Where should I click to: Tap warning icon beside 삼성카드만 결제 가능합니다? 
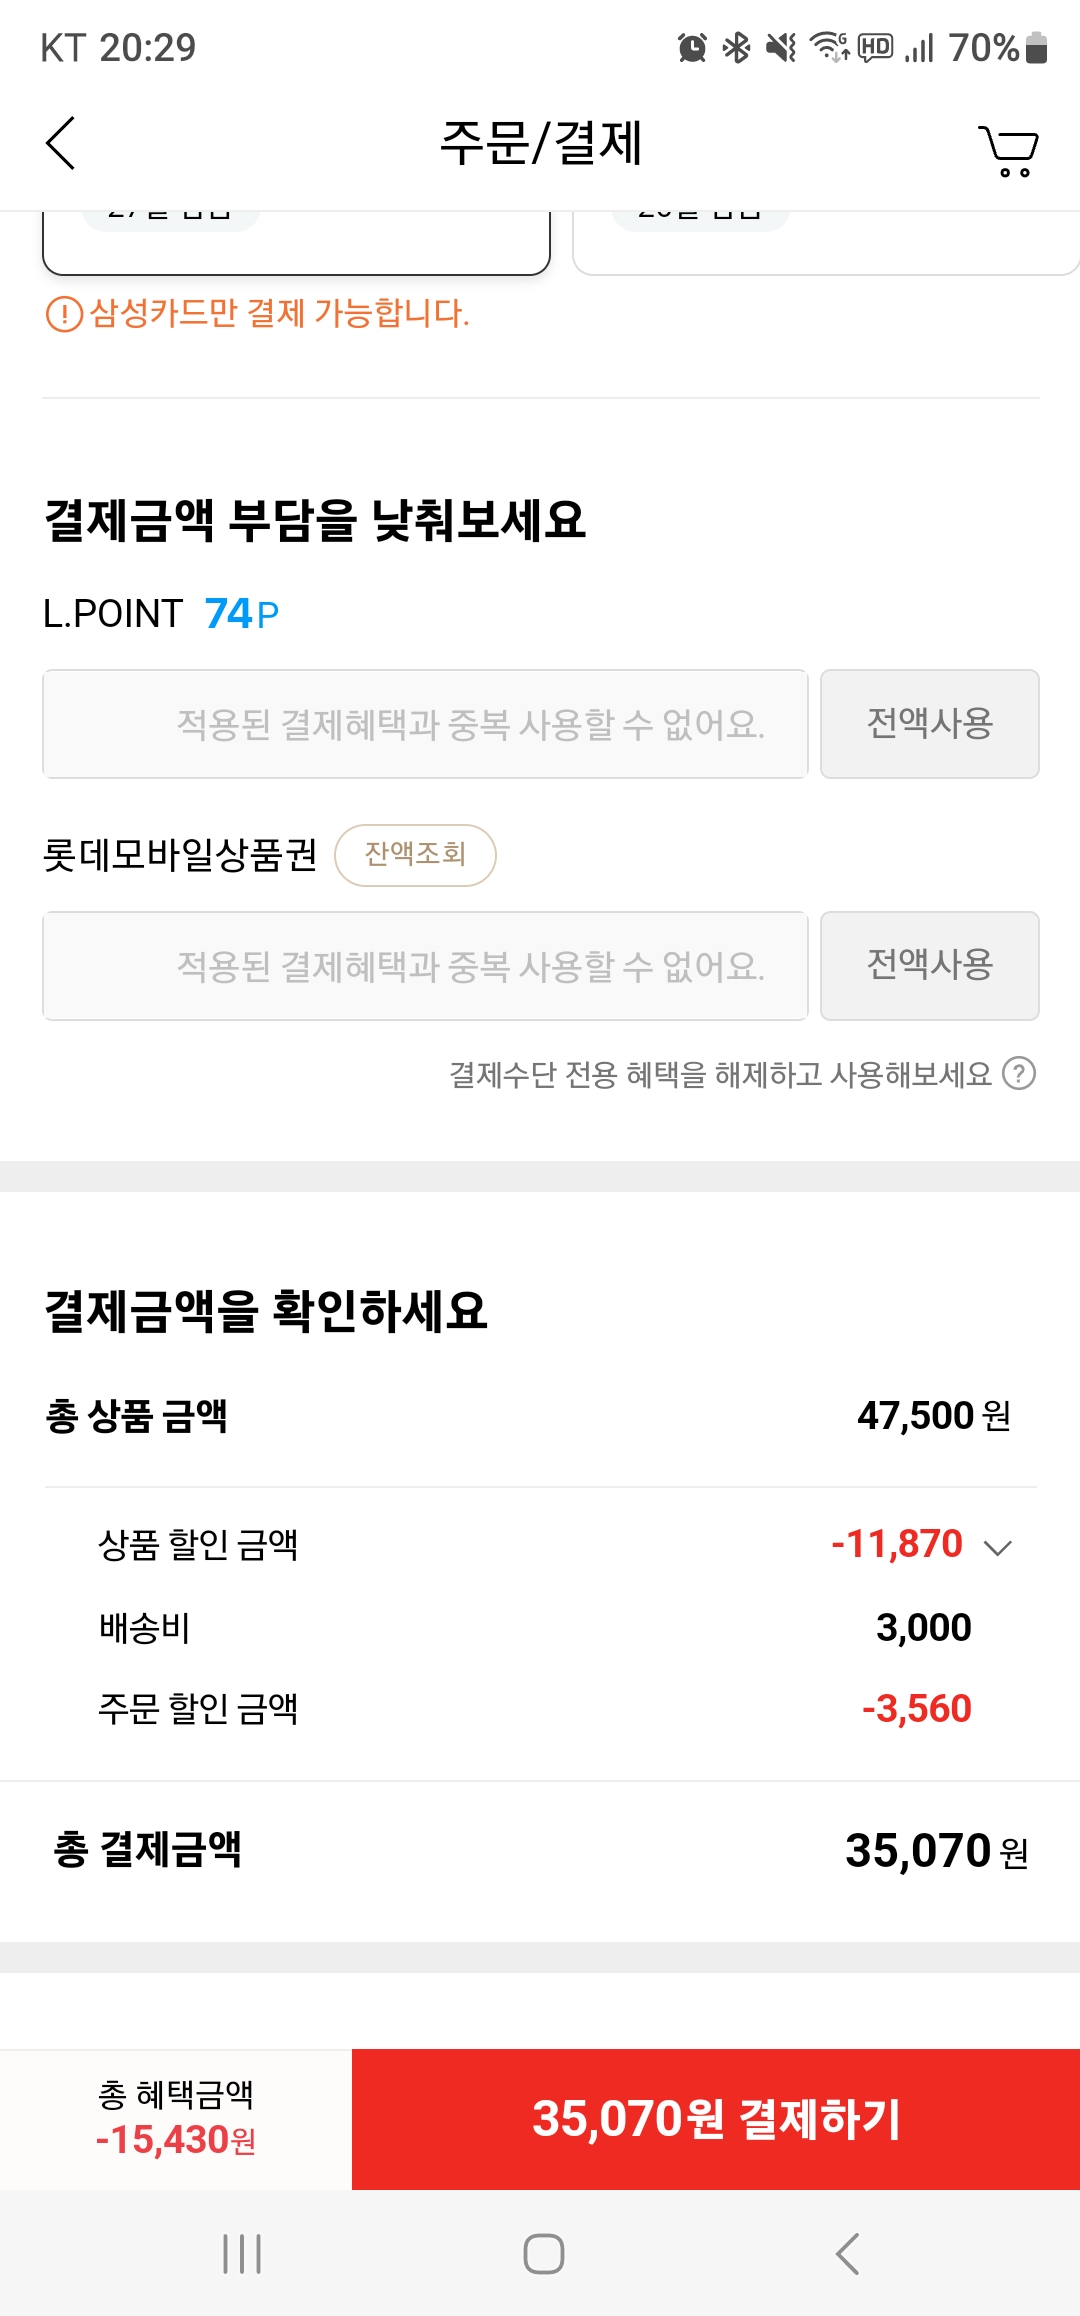(64, 314)
